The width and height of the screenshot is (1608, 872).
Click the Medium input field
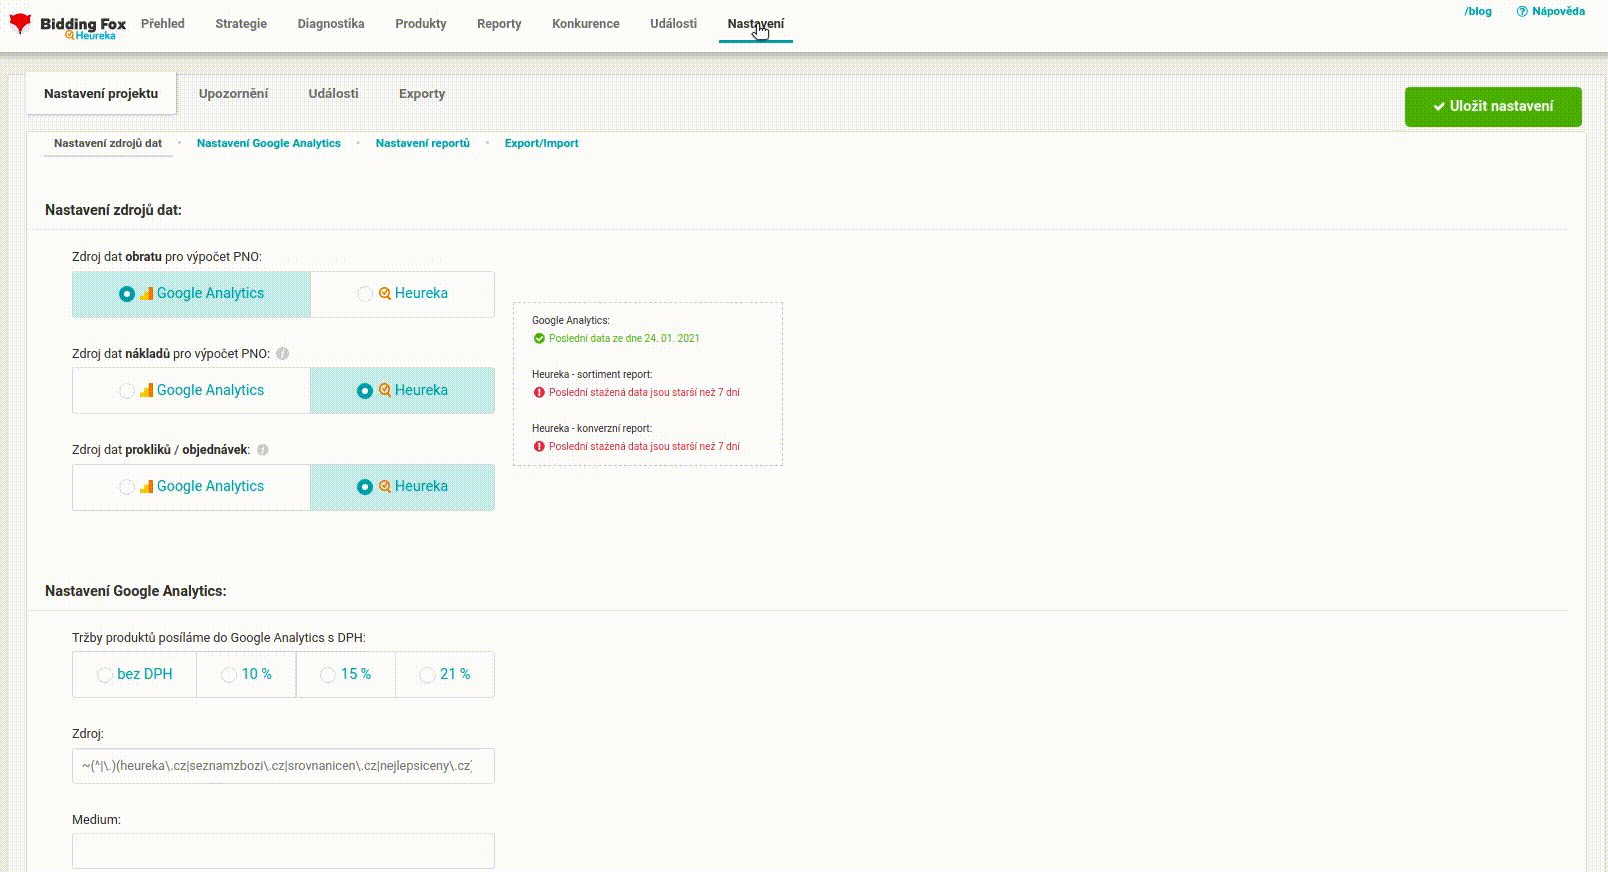click(283, 851)
